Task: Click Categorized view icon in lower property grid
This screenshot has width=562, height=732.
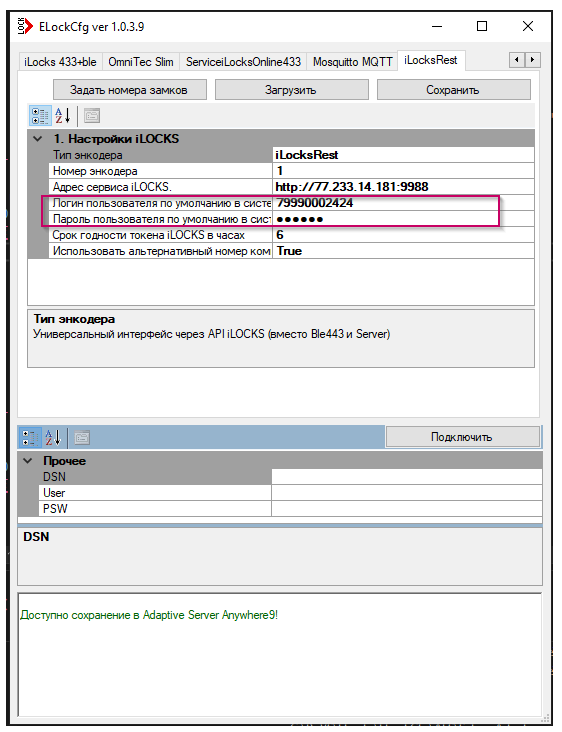Action: 29,438
